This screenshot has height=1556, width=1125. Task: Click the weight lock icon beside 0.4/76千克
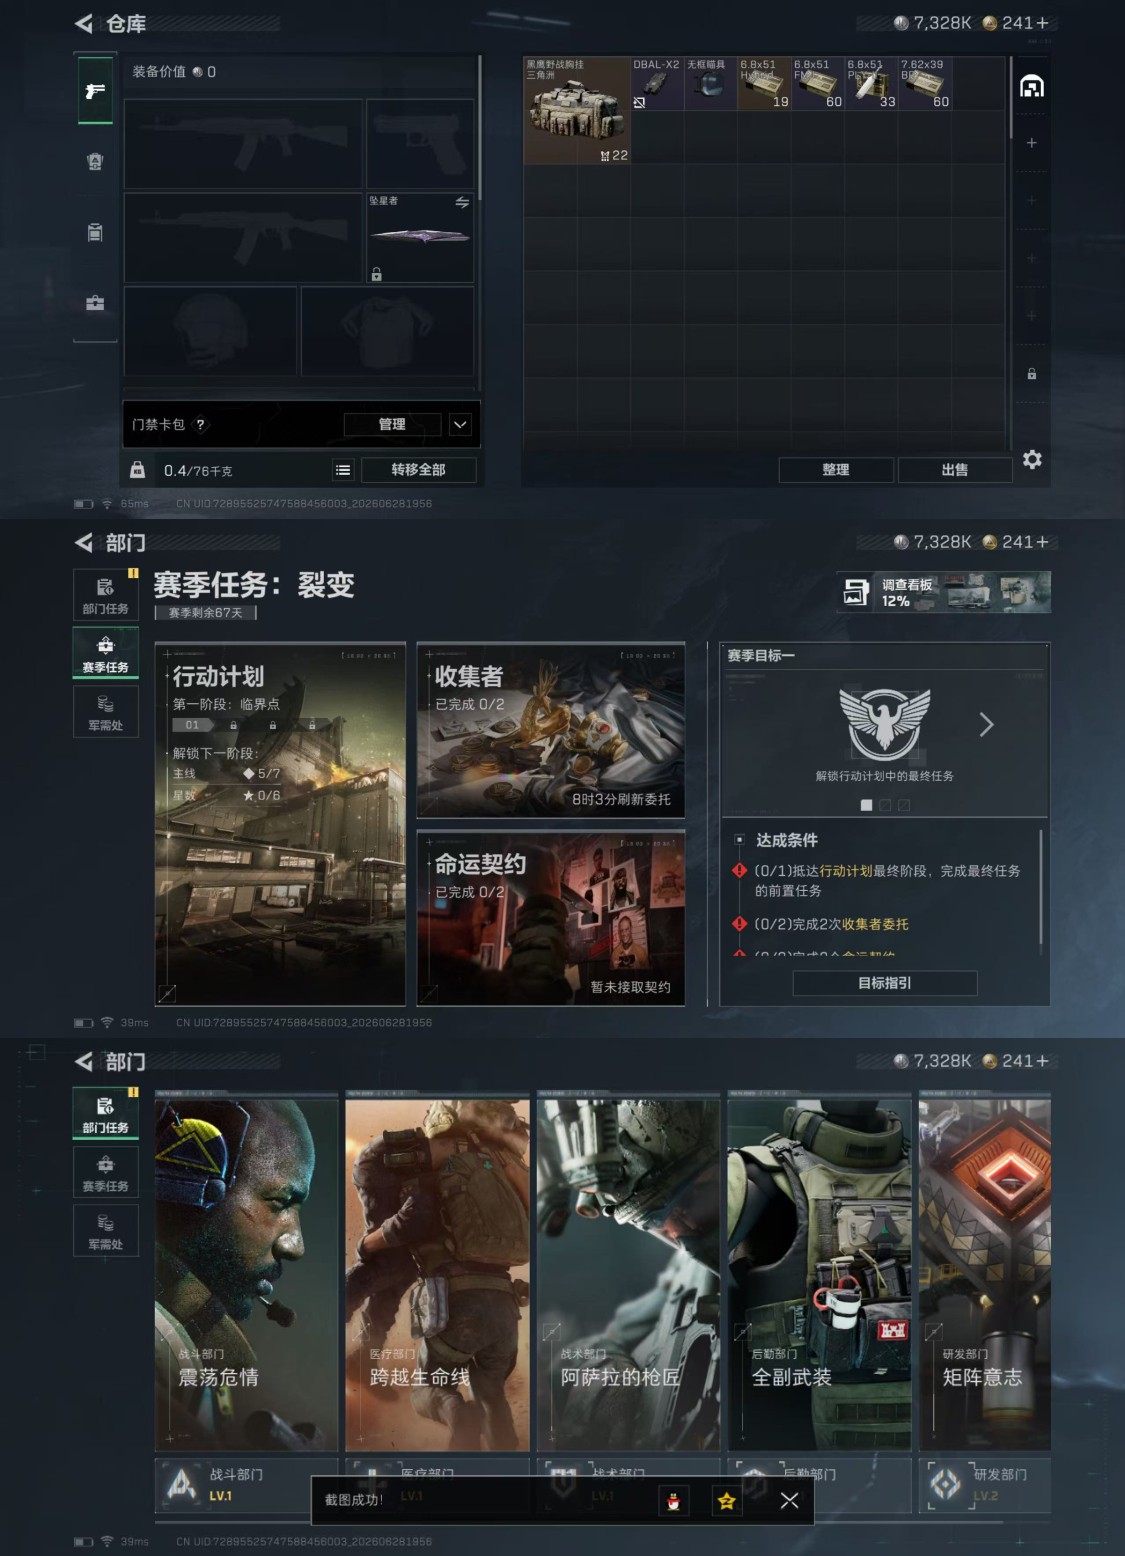137,470
